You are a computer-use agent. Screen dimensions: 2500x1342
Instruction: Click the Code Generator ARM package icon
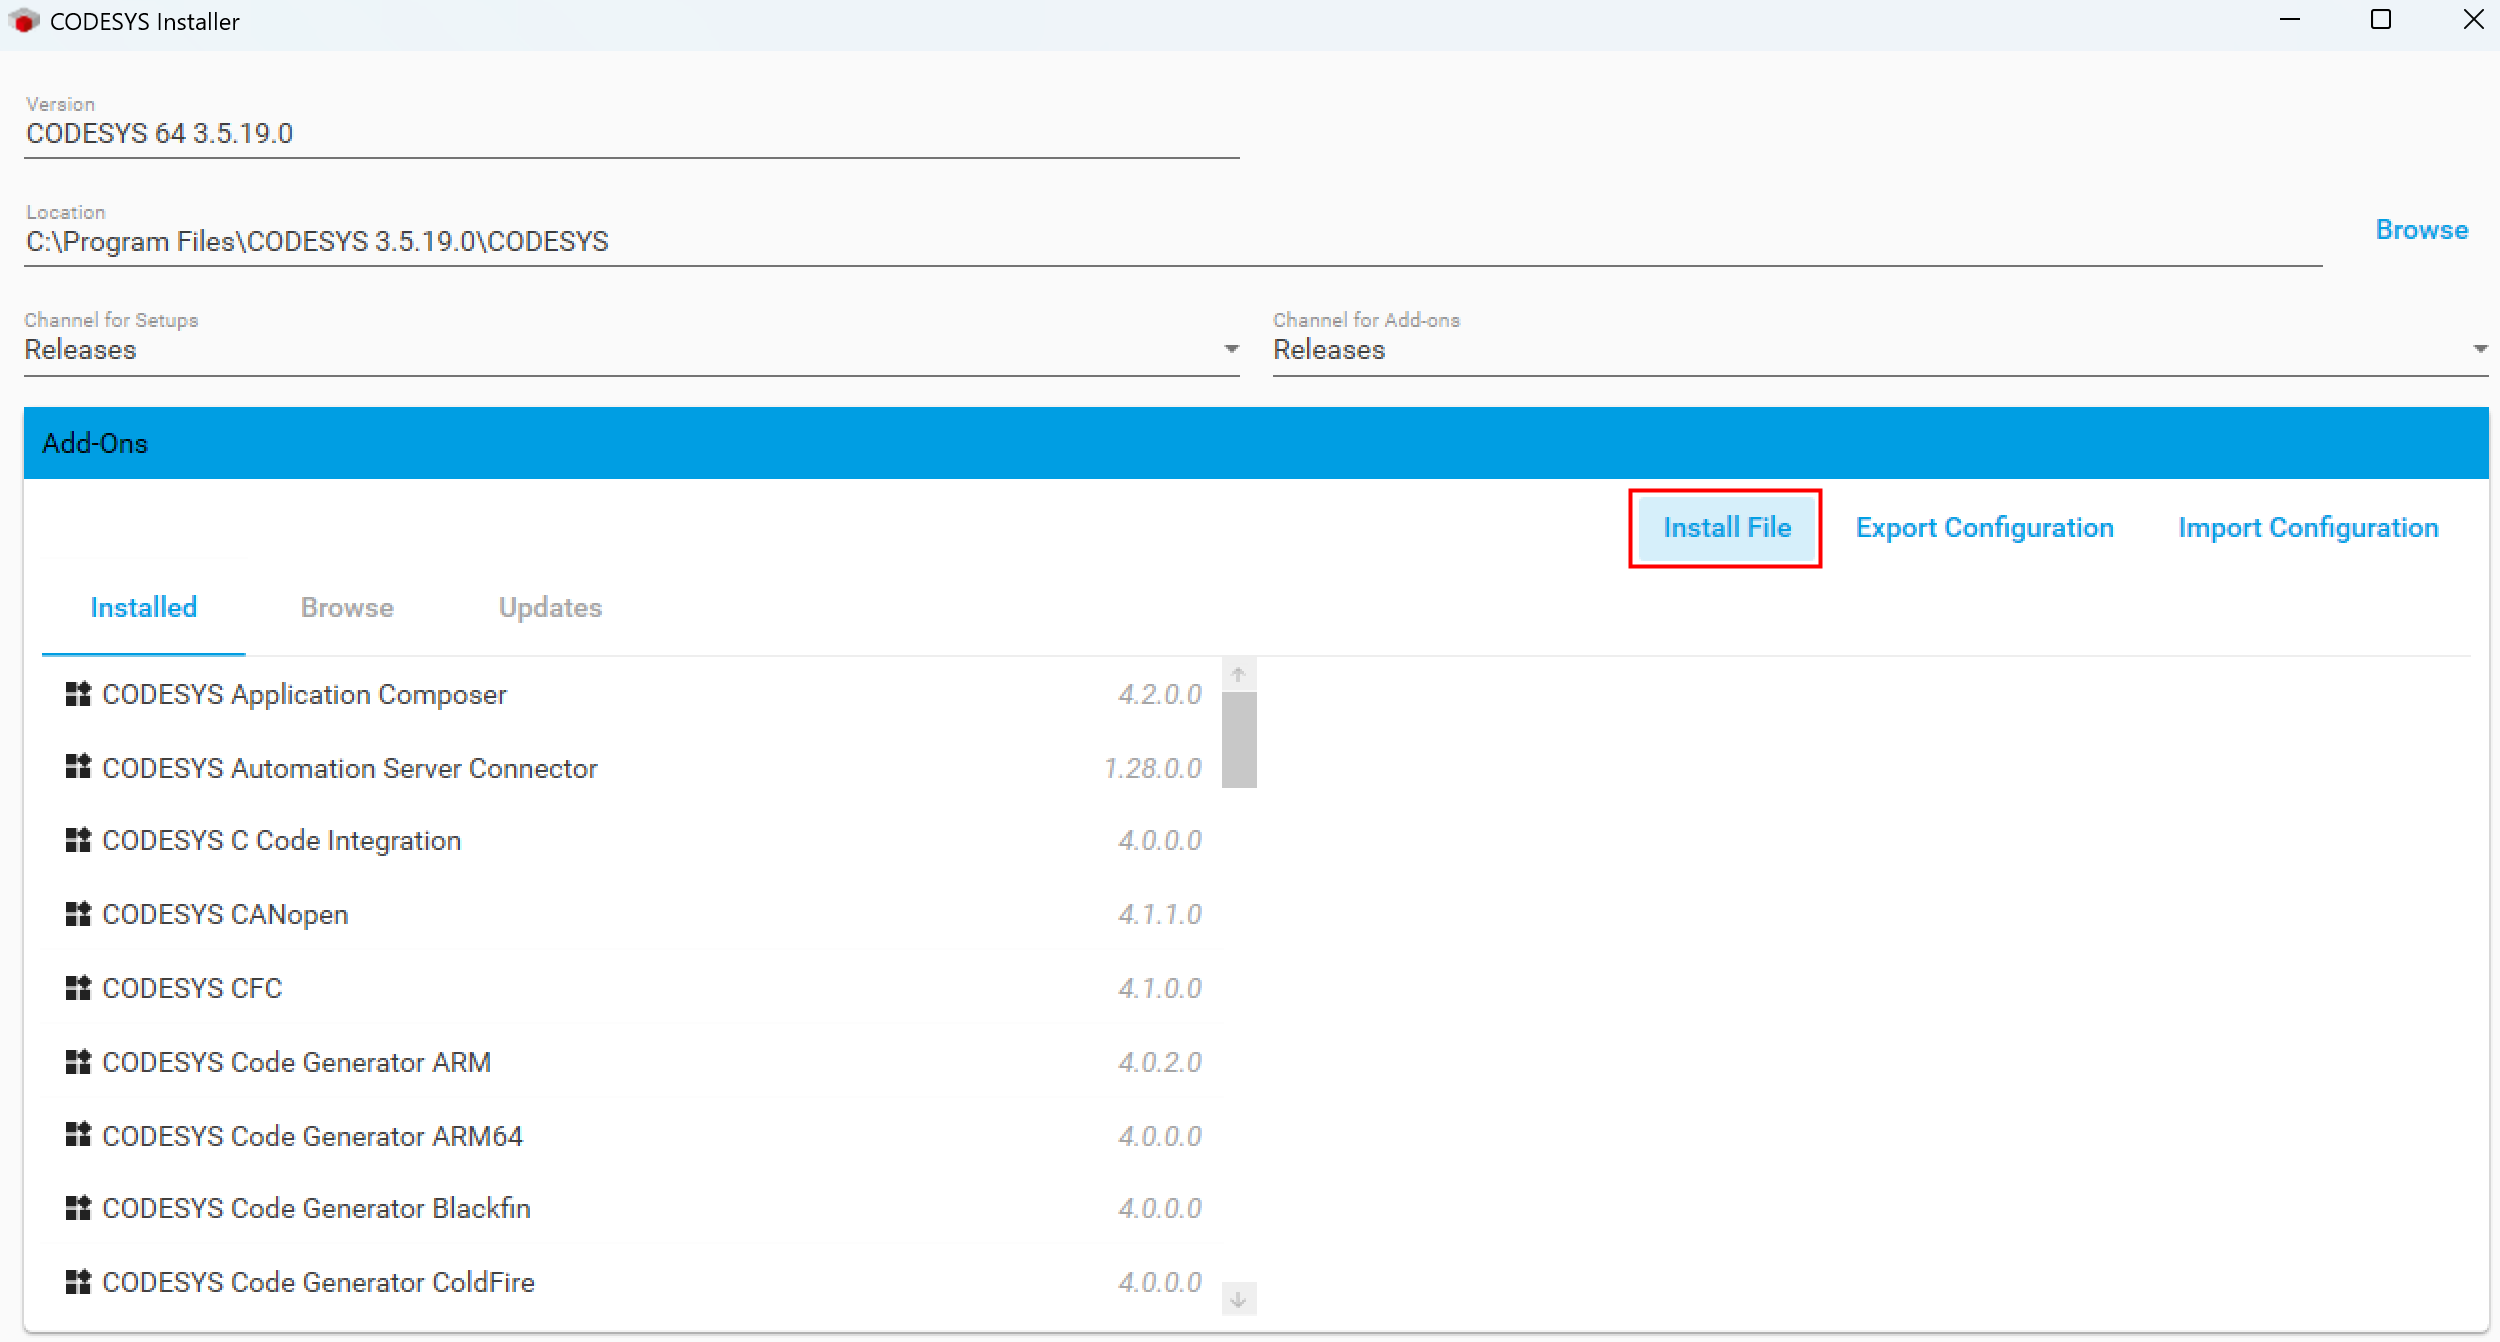point(78,1062)
